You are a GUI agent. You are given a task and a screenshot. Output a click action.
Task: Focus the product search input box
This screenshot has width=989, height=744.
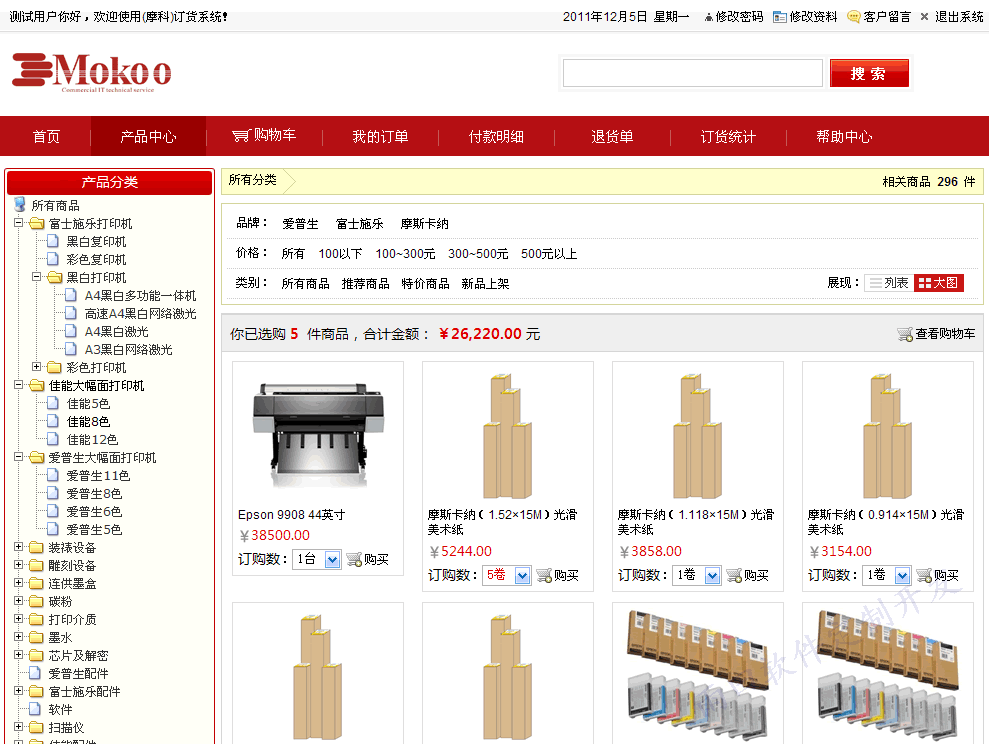coord(693,73)
